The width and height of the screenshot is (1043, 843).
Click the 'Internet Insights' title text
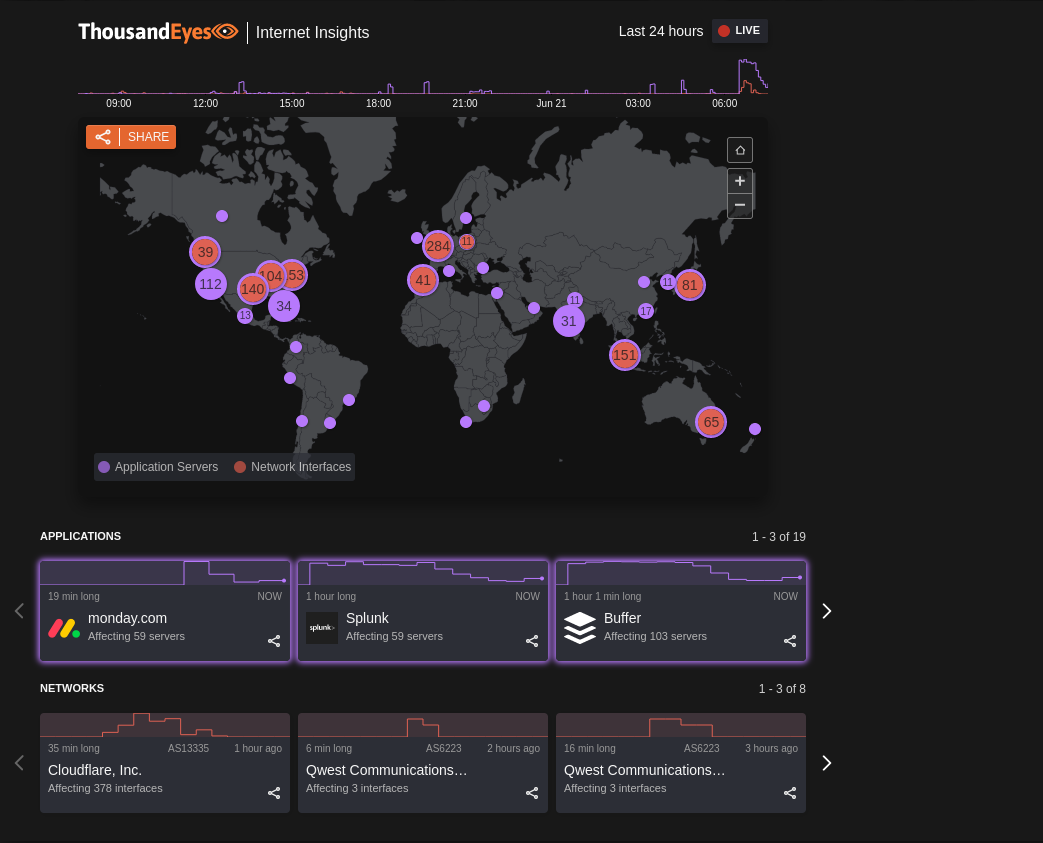tap(313, 33)
